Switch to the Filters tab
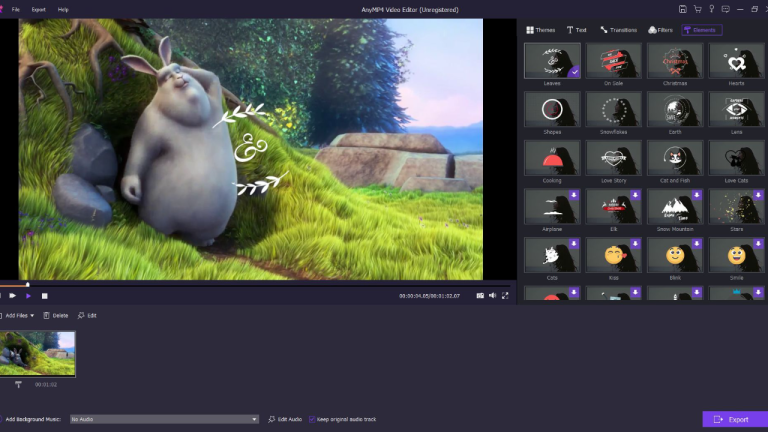Screen dimensions: 768x432 click(661, 30)
